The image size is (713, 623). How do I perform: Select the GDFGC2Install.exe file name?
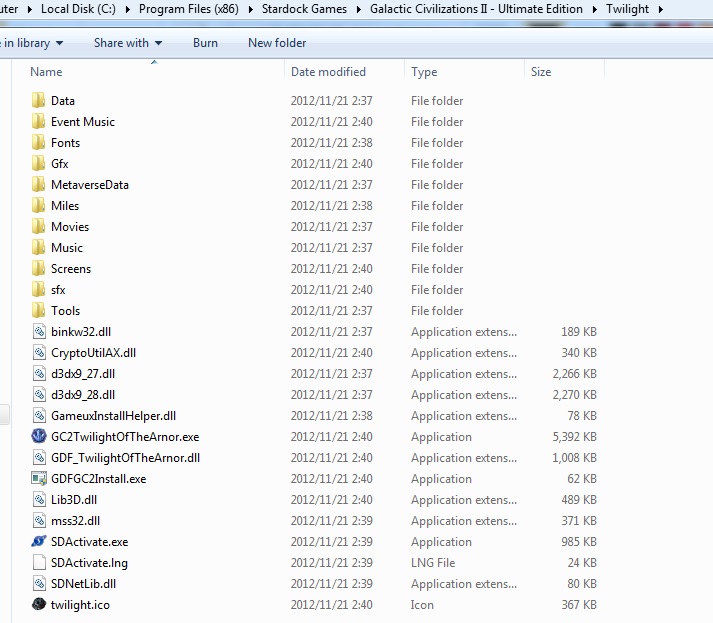pos(99,478)
